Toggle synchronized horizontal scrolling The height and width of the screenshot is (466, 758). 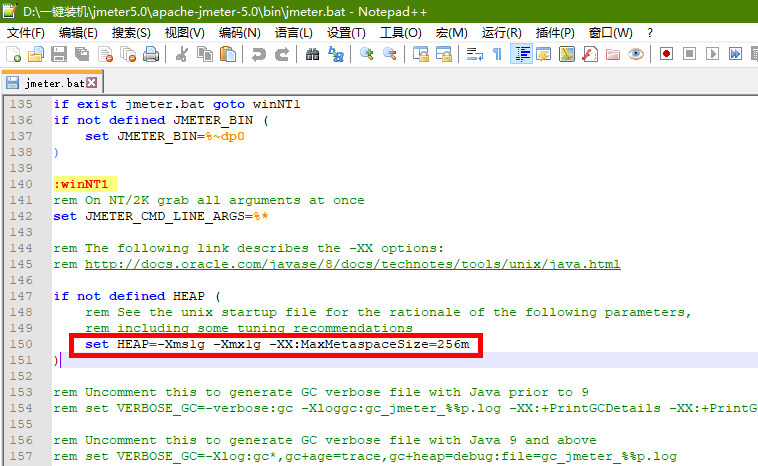[444, 54]
